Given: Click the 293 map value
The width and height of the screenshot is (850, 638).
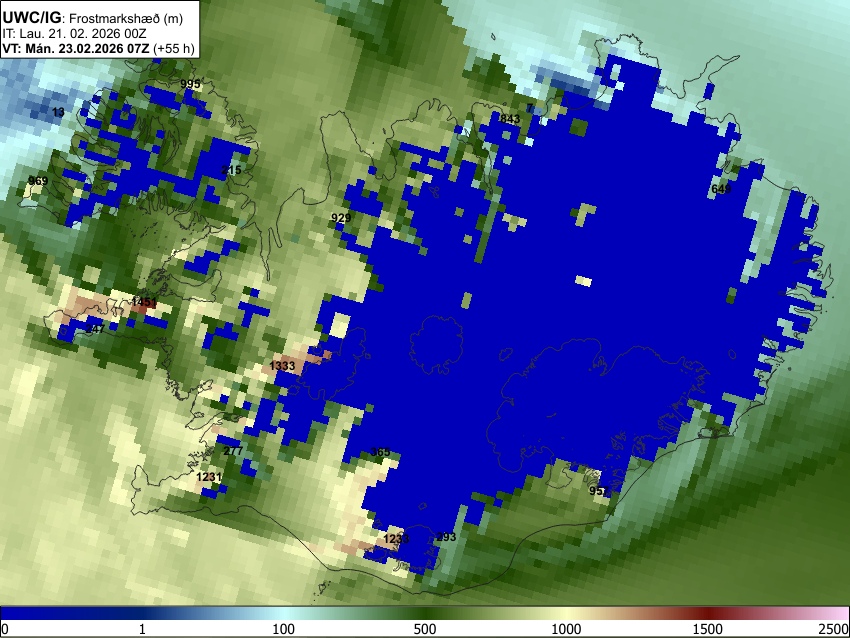Looking at the screenshot, I should [446, 537].
